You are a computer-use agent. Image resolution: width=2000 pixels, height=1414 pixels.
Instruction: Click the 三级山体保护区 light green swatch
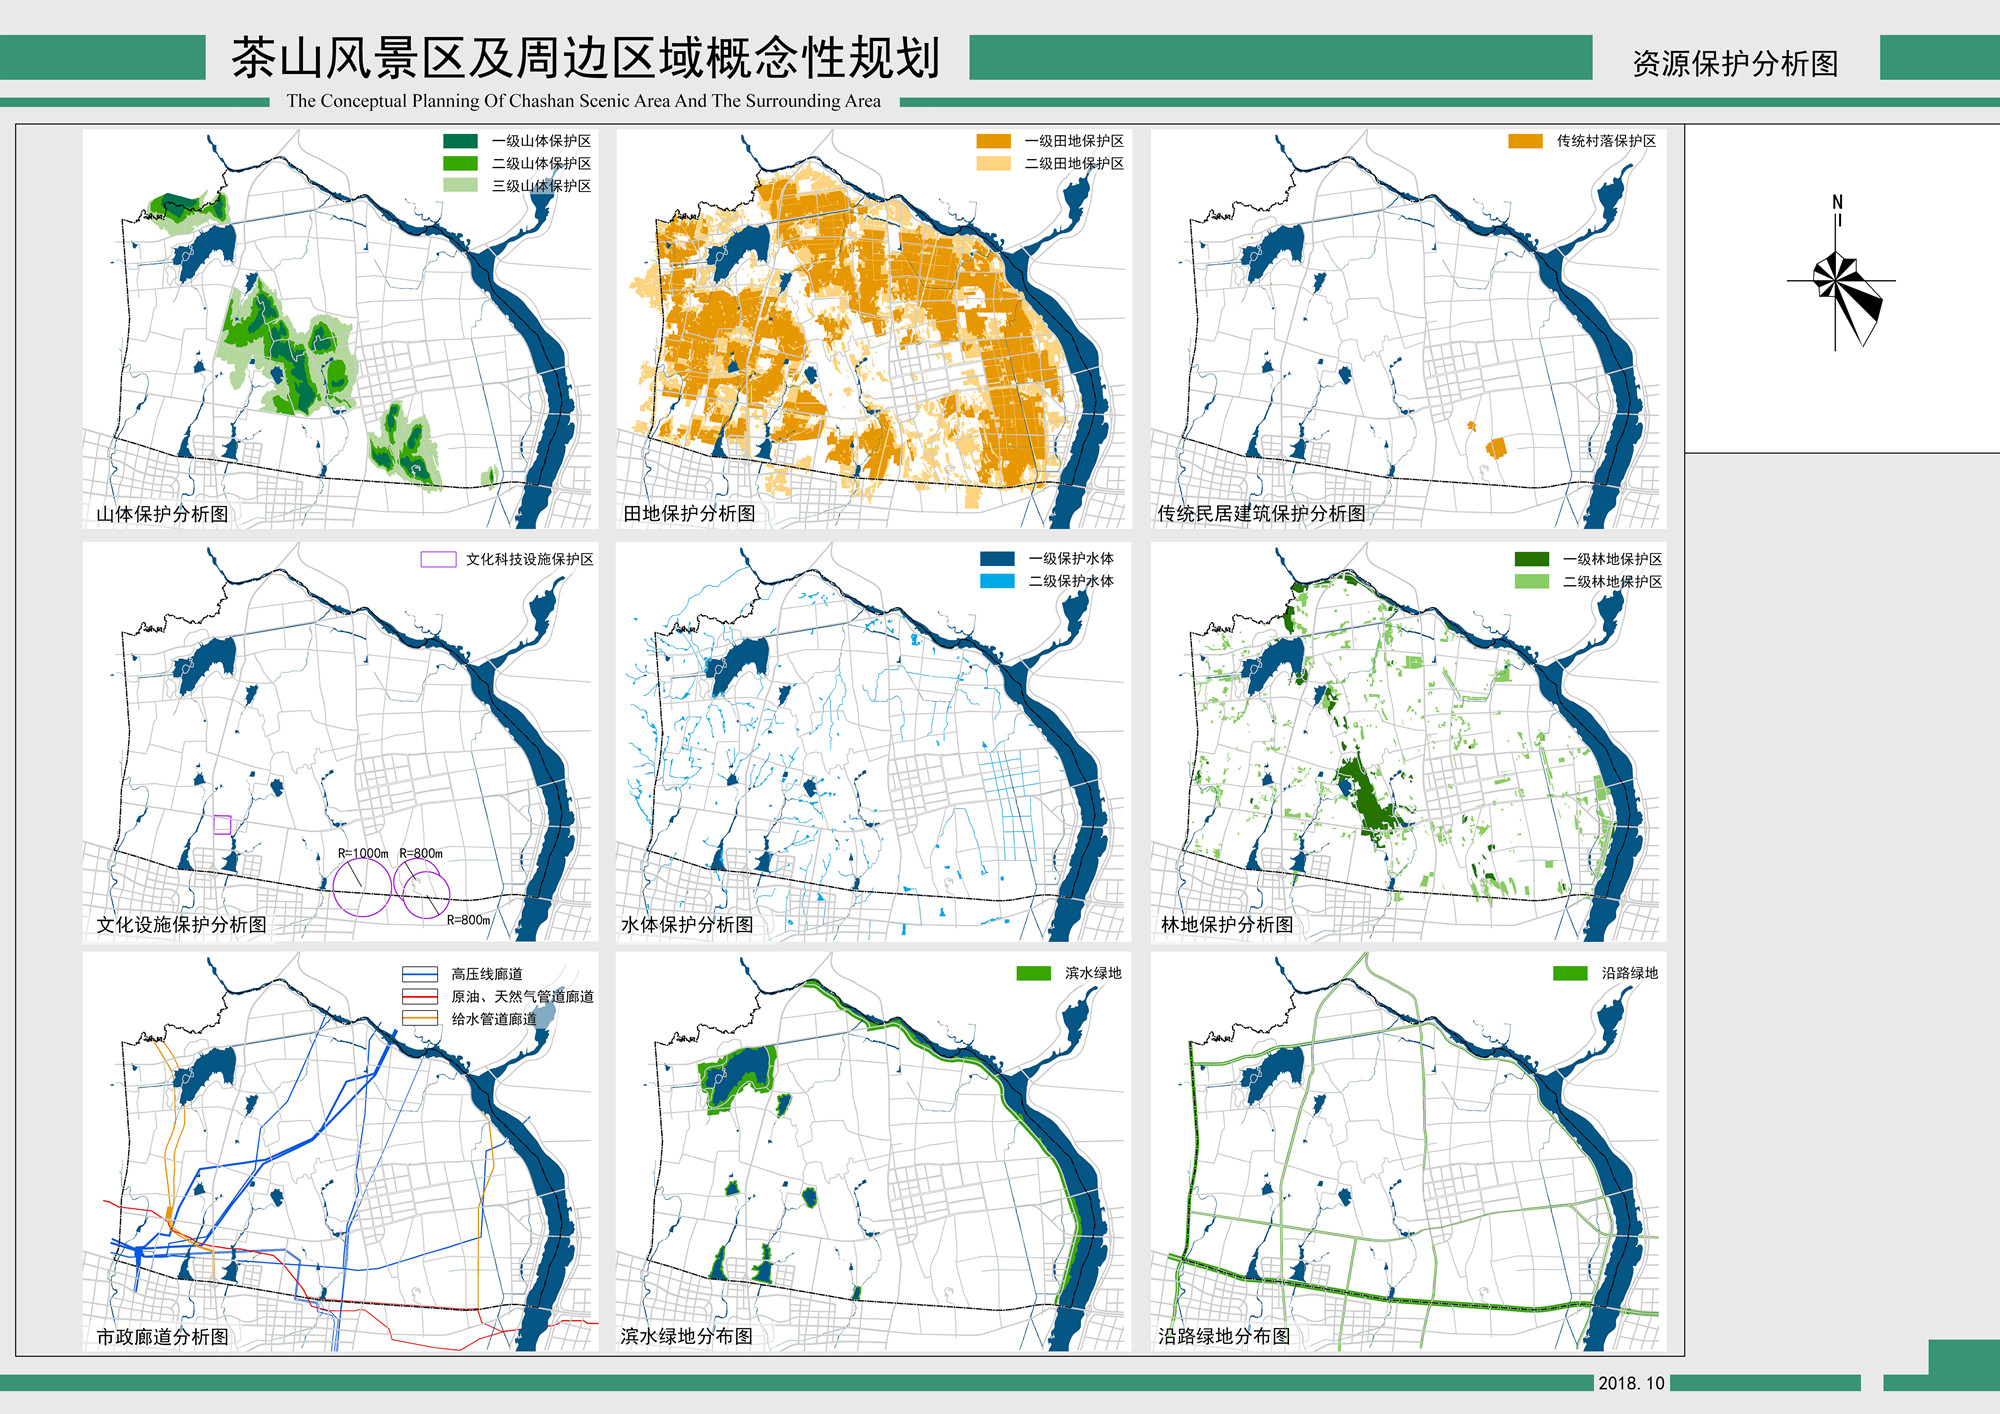pyautogui.click(x=460, y=185)
